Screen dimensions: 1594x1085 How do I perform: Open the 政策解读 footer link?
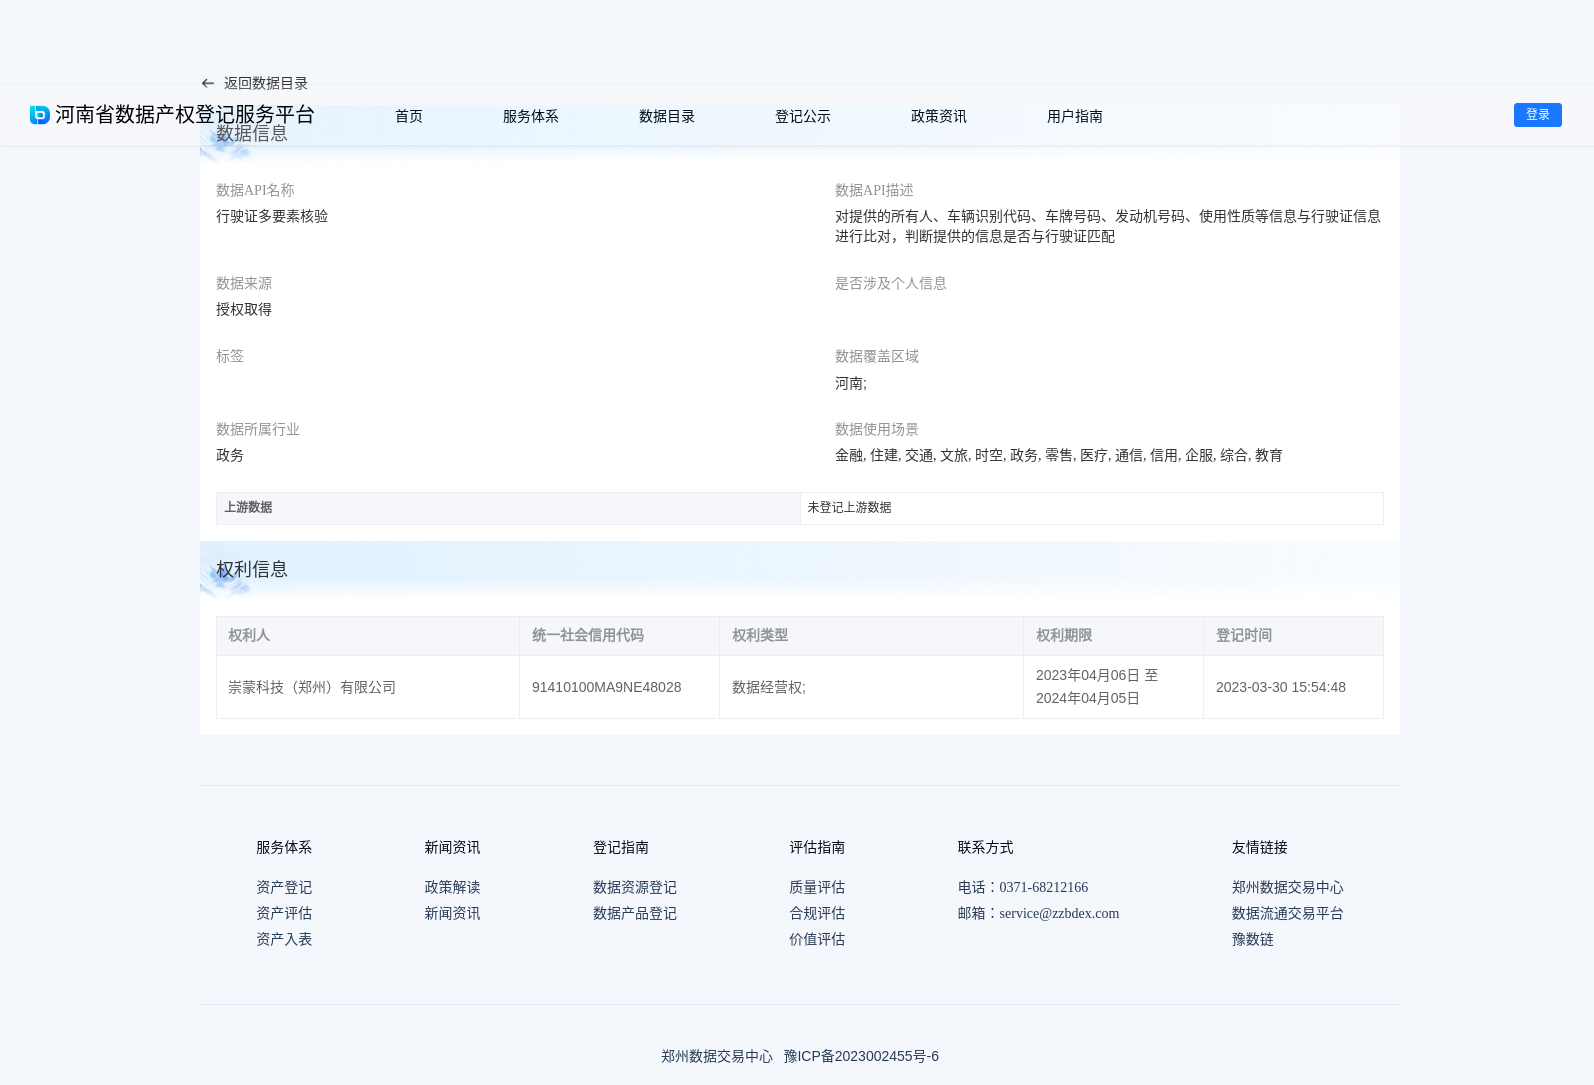(x=452, y=887)
